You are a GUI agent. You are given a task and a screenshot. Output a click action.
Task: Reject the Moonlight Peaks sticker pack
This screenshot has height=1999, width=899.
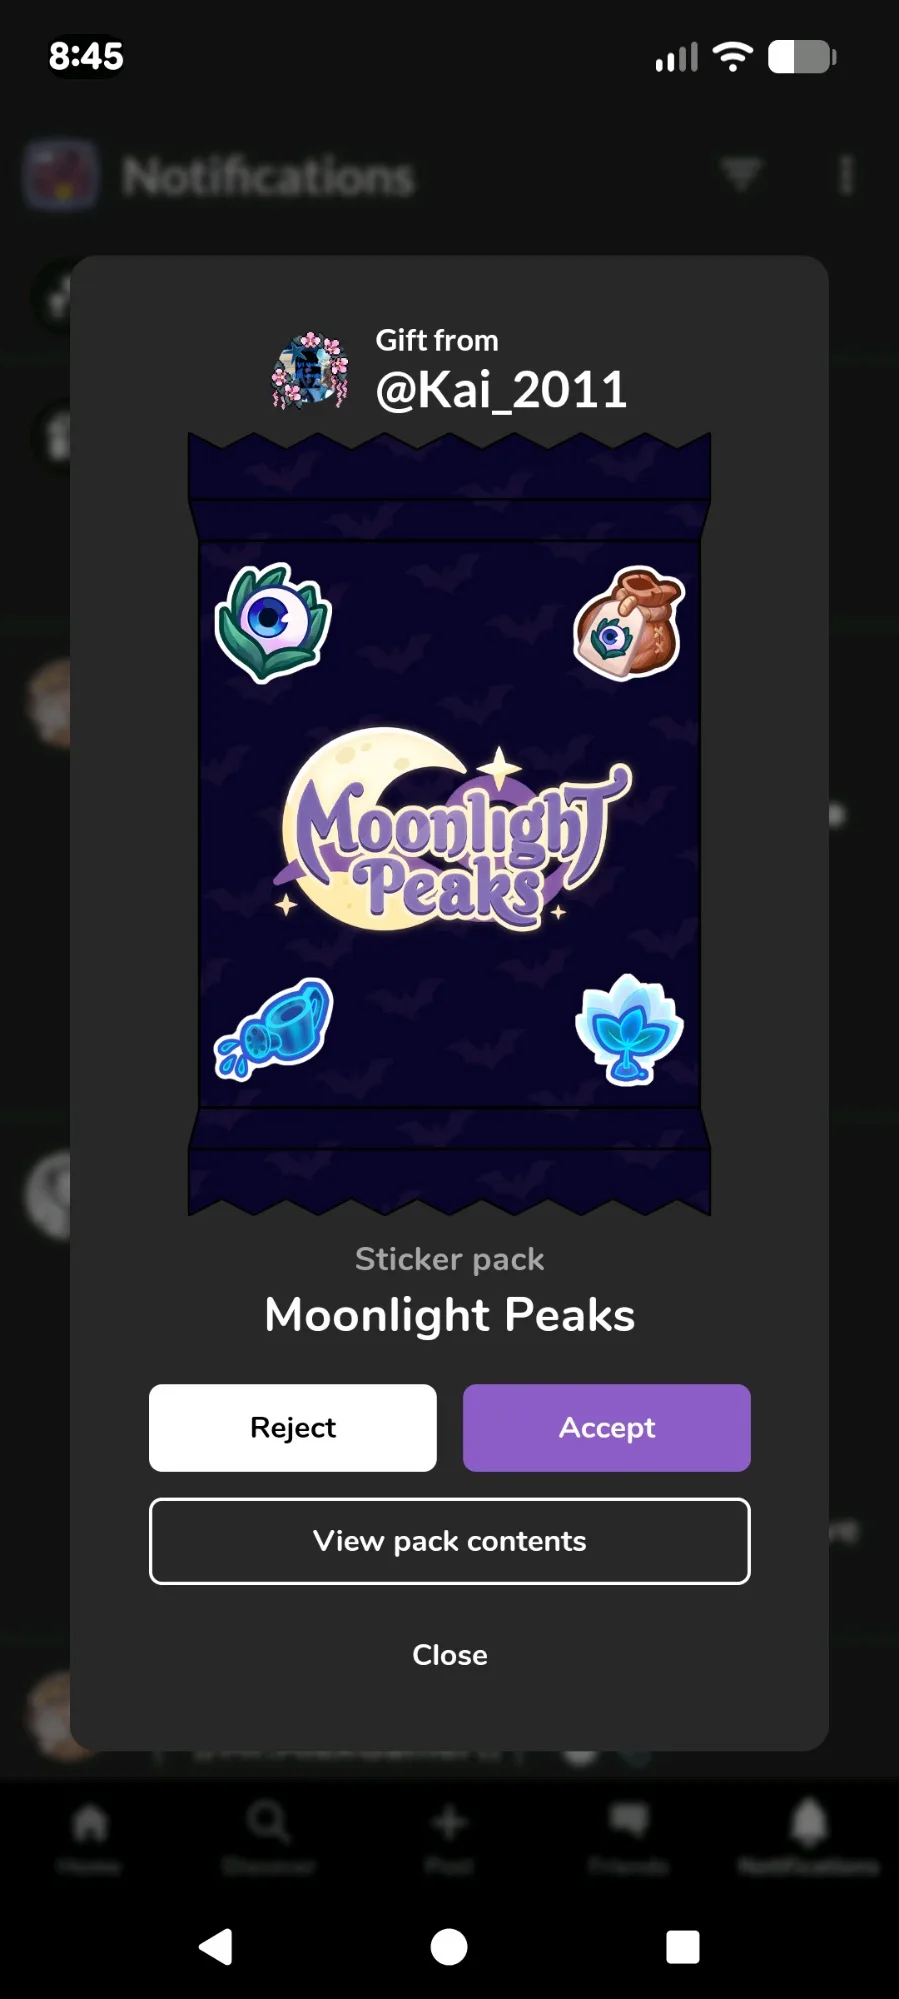(293, 1427)
